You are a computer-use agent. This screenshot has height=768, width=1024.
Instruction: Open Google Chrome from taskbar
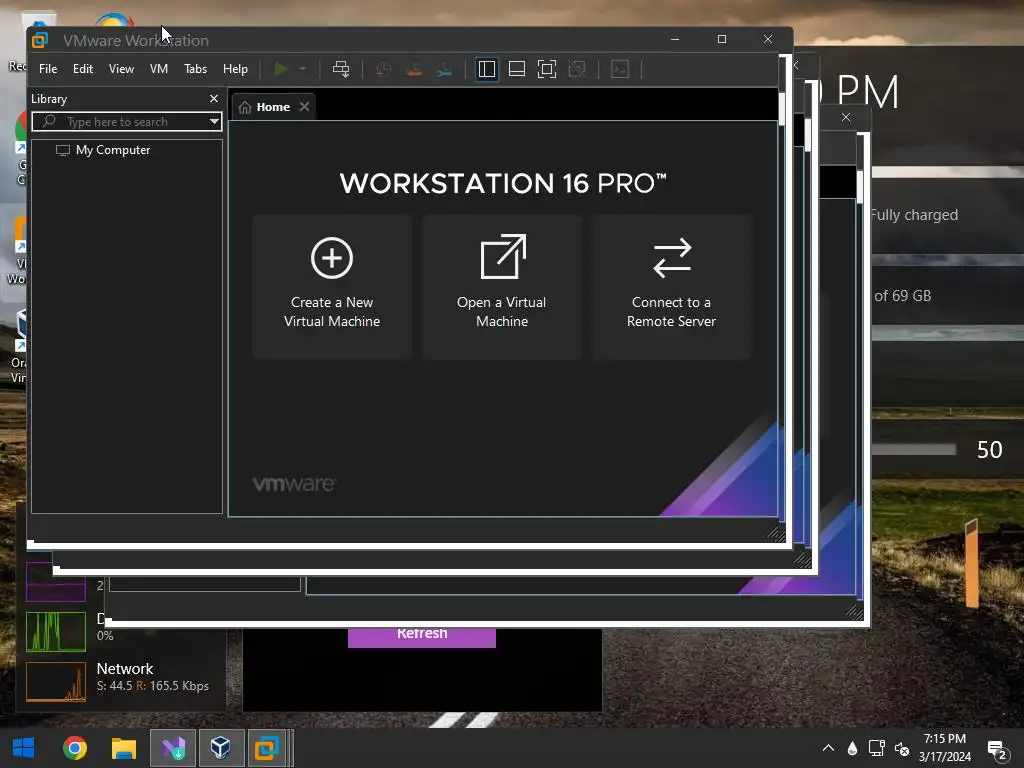[x=74, y=748]
